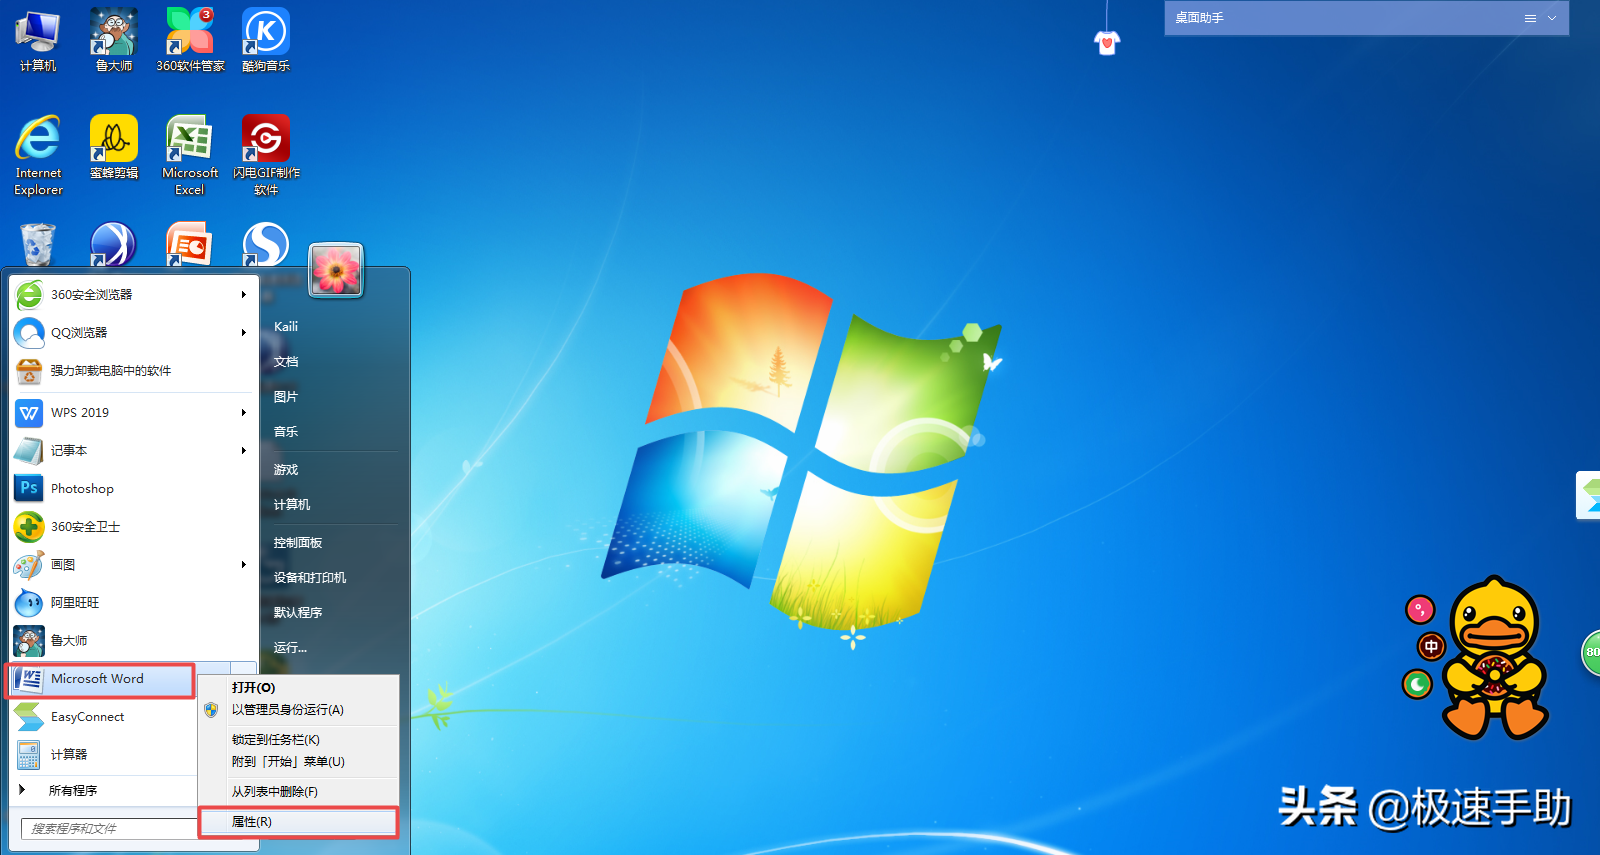Viewport: 1600px width, 855px height.
Task: Expand WPS 2019 jump list arrow
Action: 244,413
